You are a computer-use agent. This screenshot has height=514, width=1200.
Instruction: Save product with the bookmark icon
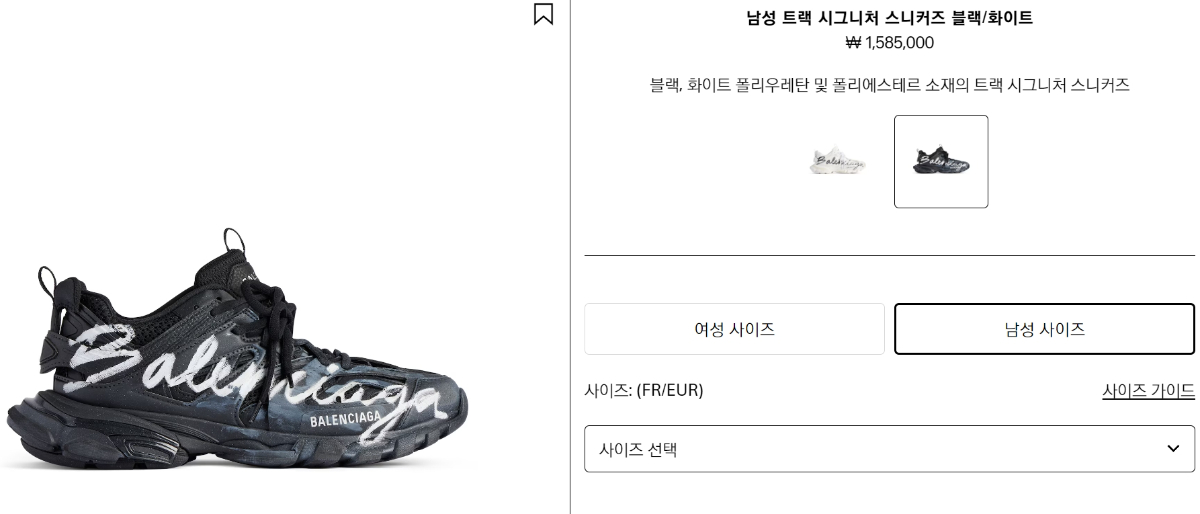pos(543,14)
